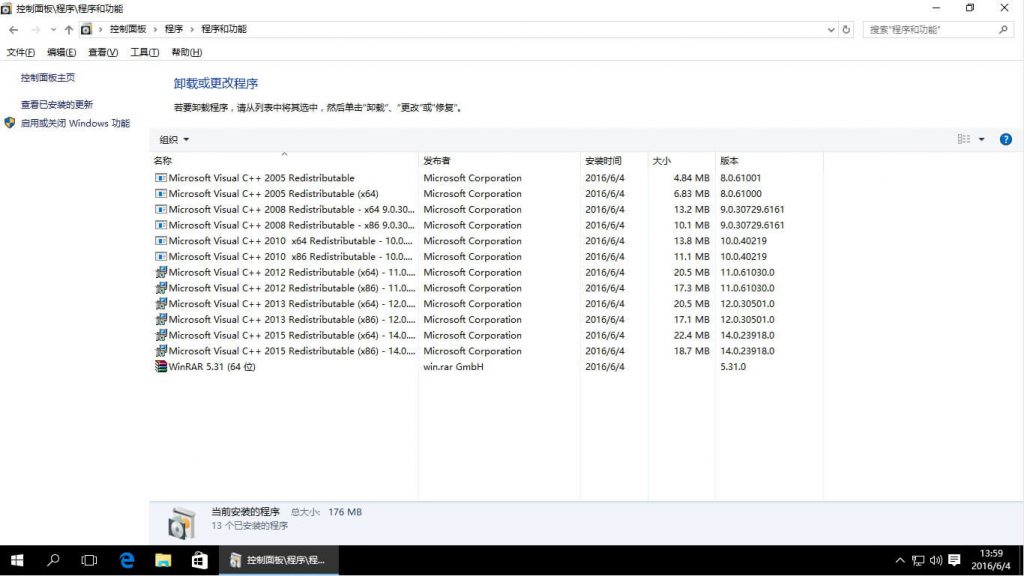
Task: Open the 帮助(H) menu
Action: [x=187, y=52]
